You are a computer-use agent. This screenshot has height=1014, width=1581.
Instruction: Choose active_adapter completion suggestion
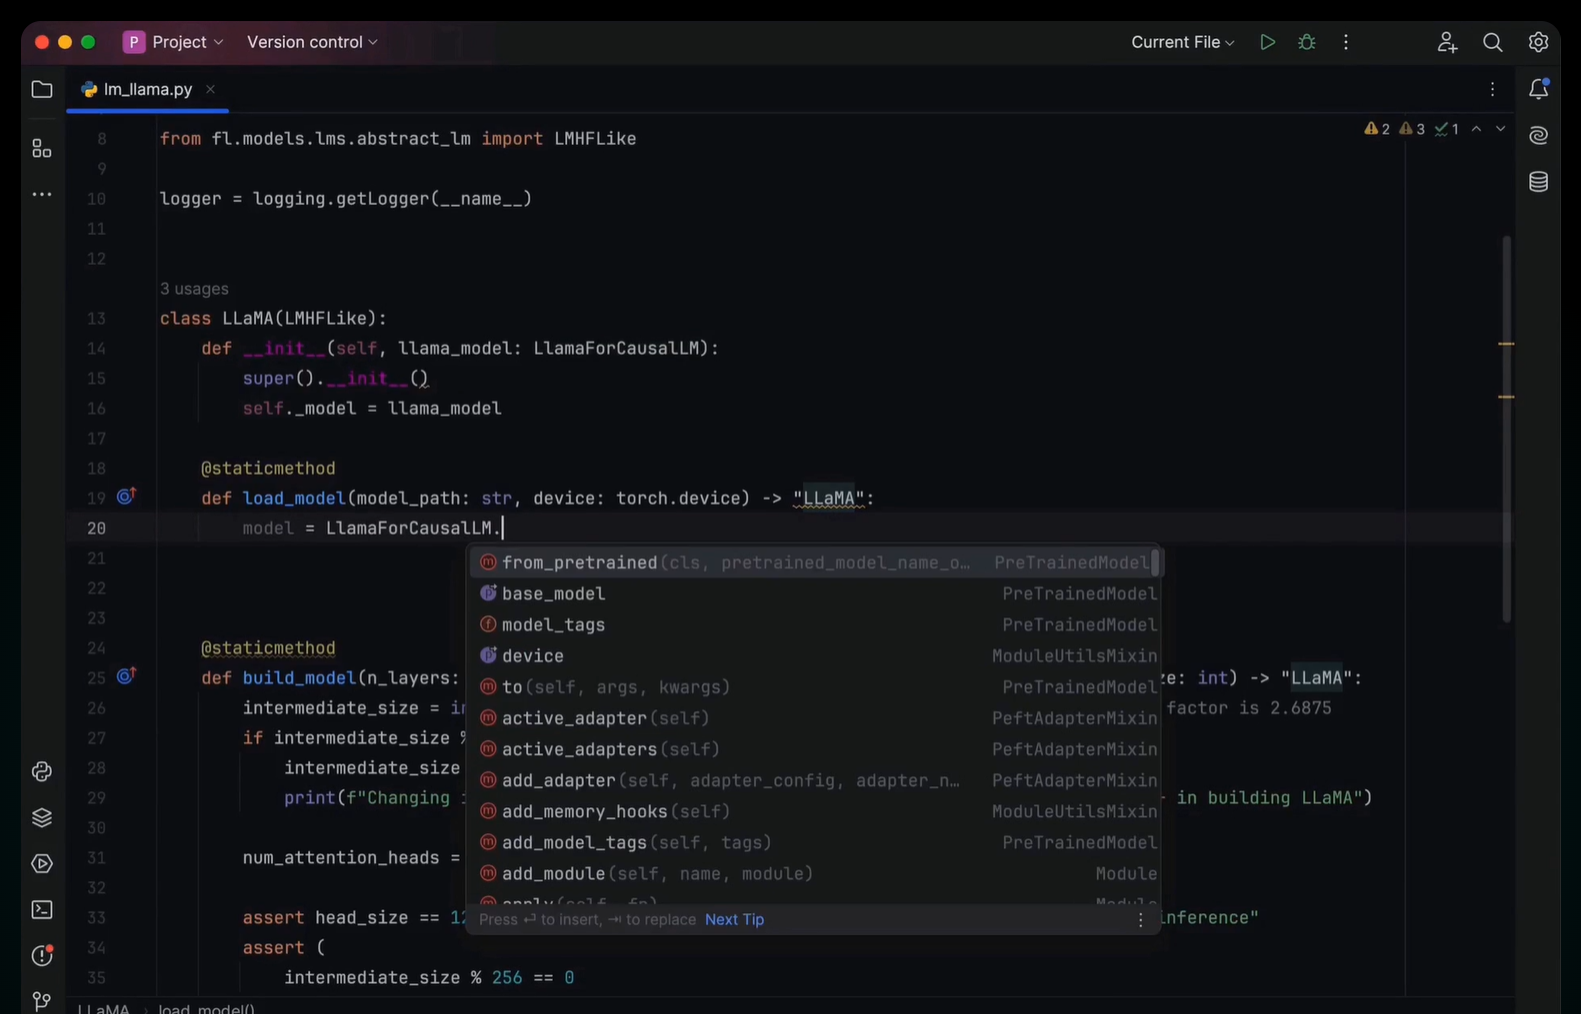[814, 718]
